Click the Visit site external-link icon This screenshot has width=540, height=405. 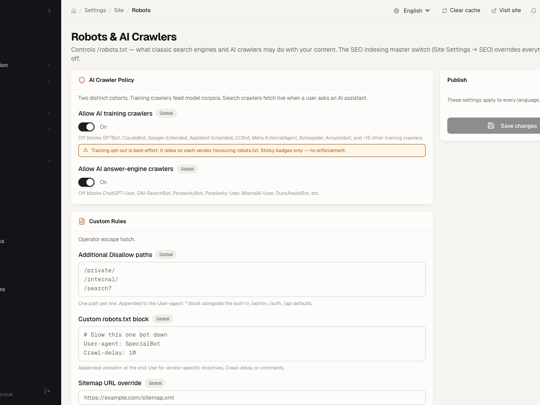point(494,11)
